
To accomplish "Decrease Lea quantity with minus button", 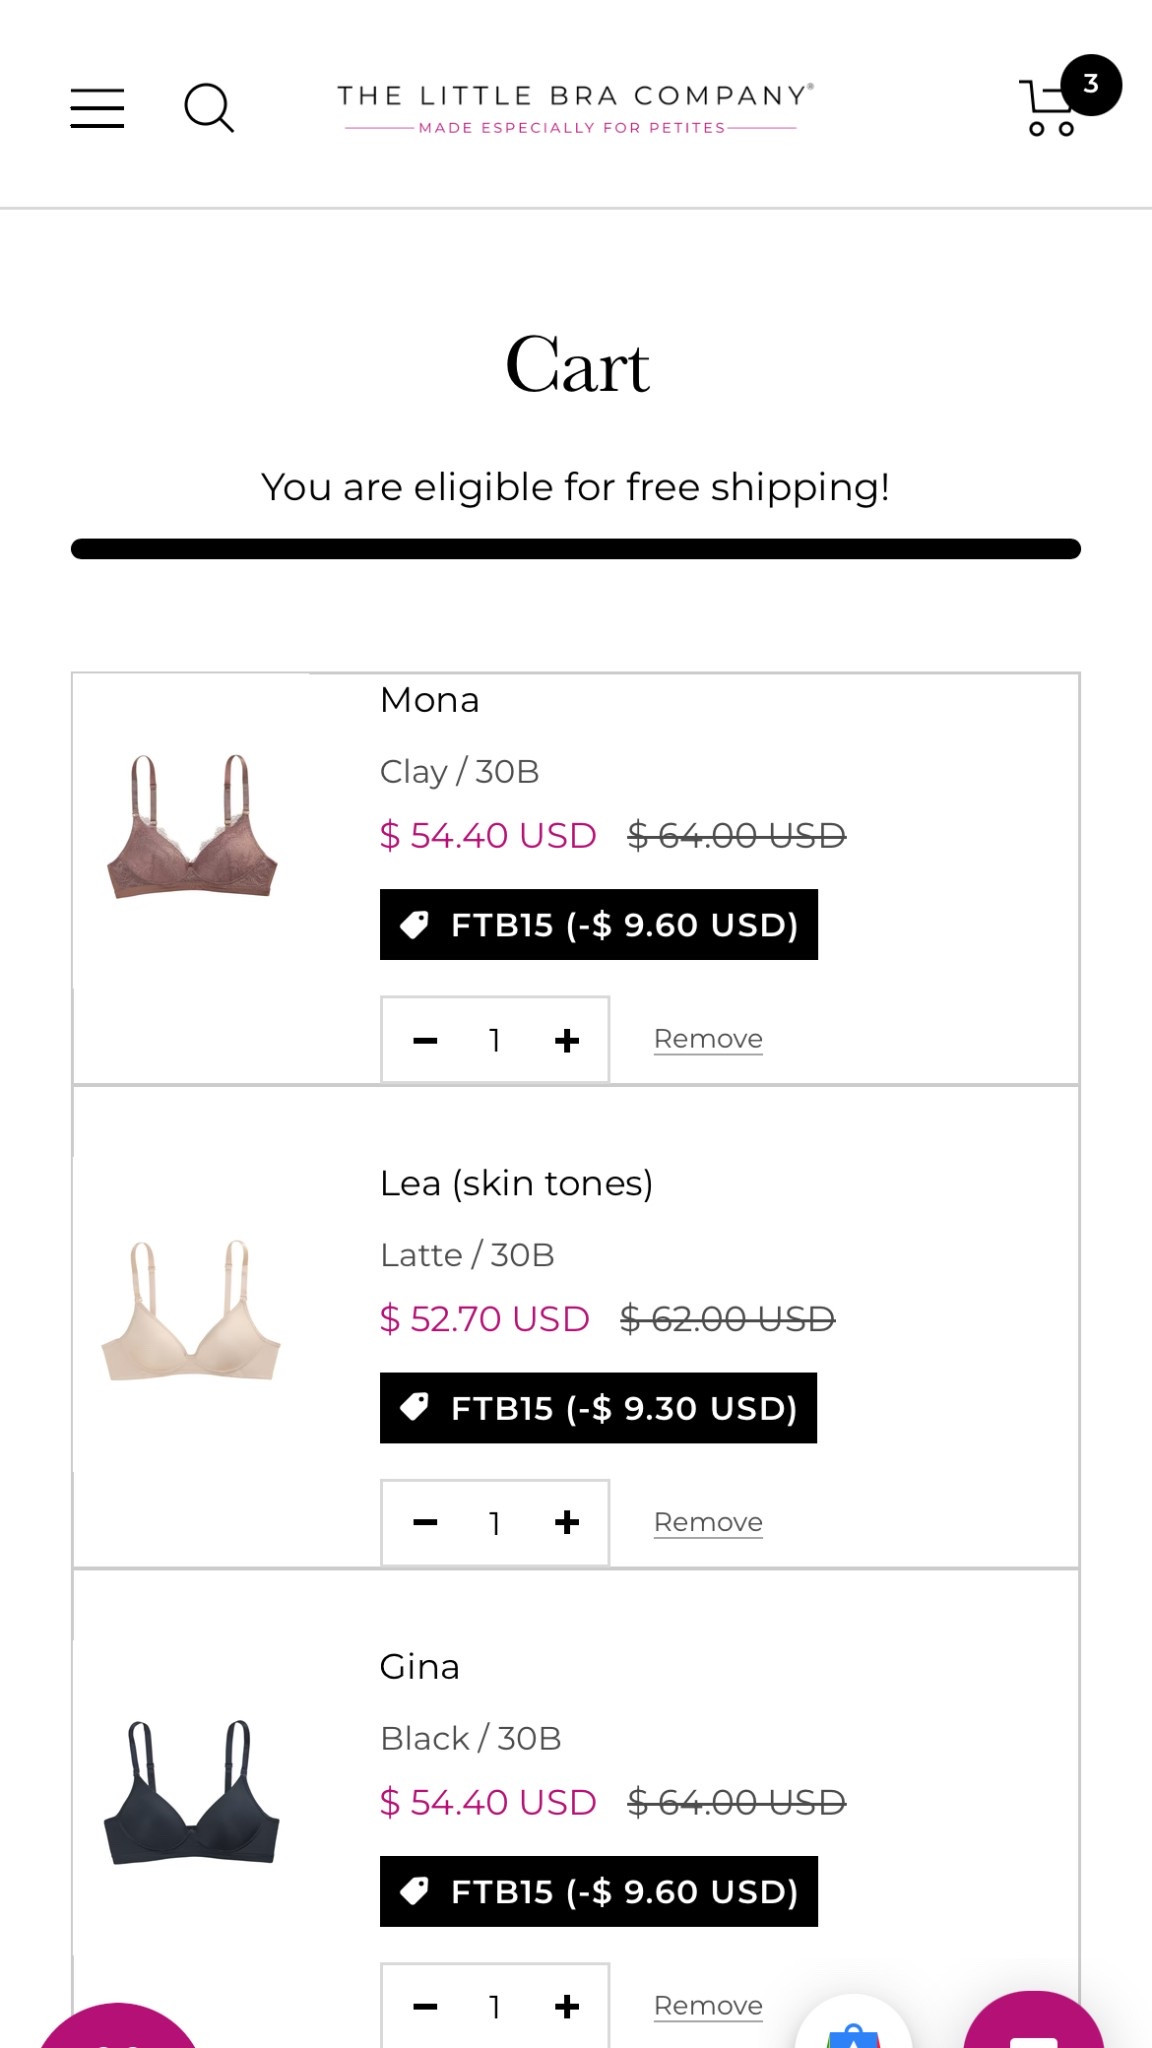I will click(425, 1523).
